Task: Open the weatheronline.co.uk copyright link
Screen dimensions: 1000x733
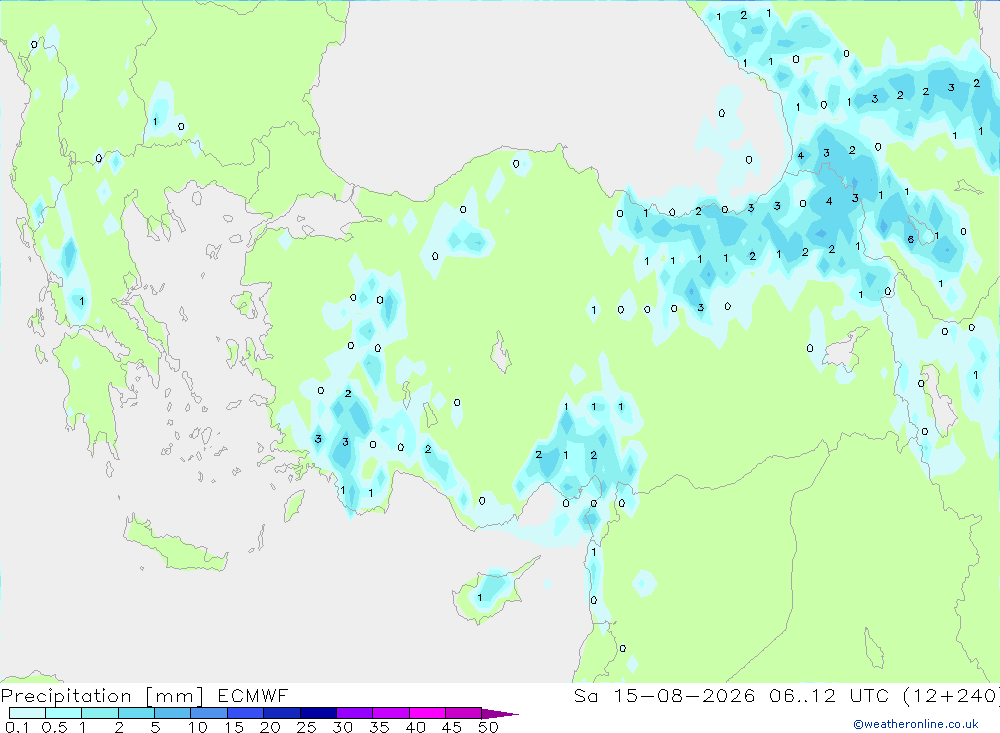Action: click(916, 724)
